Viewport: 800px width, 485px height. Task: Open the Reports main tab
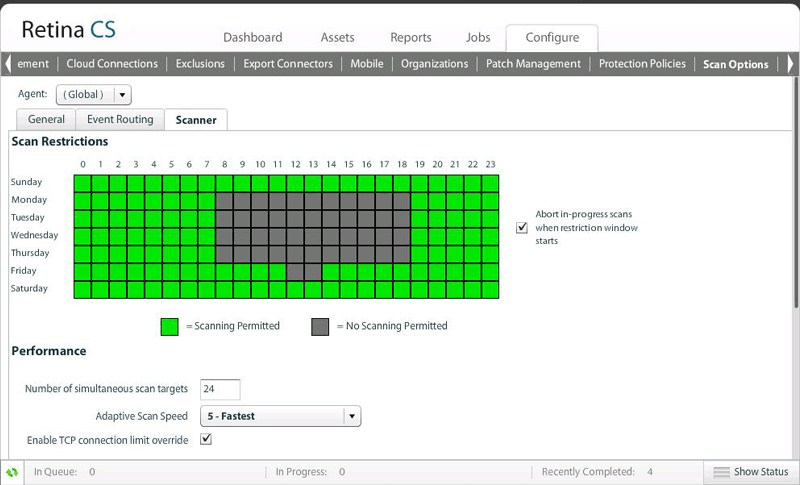pos(410,38)
